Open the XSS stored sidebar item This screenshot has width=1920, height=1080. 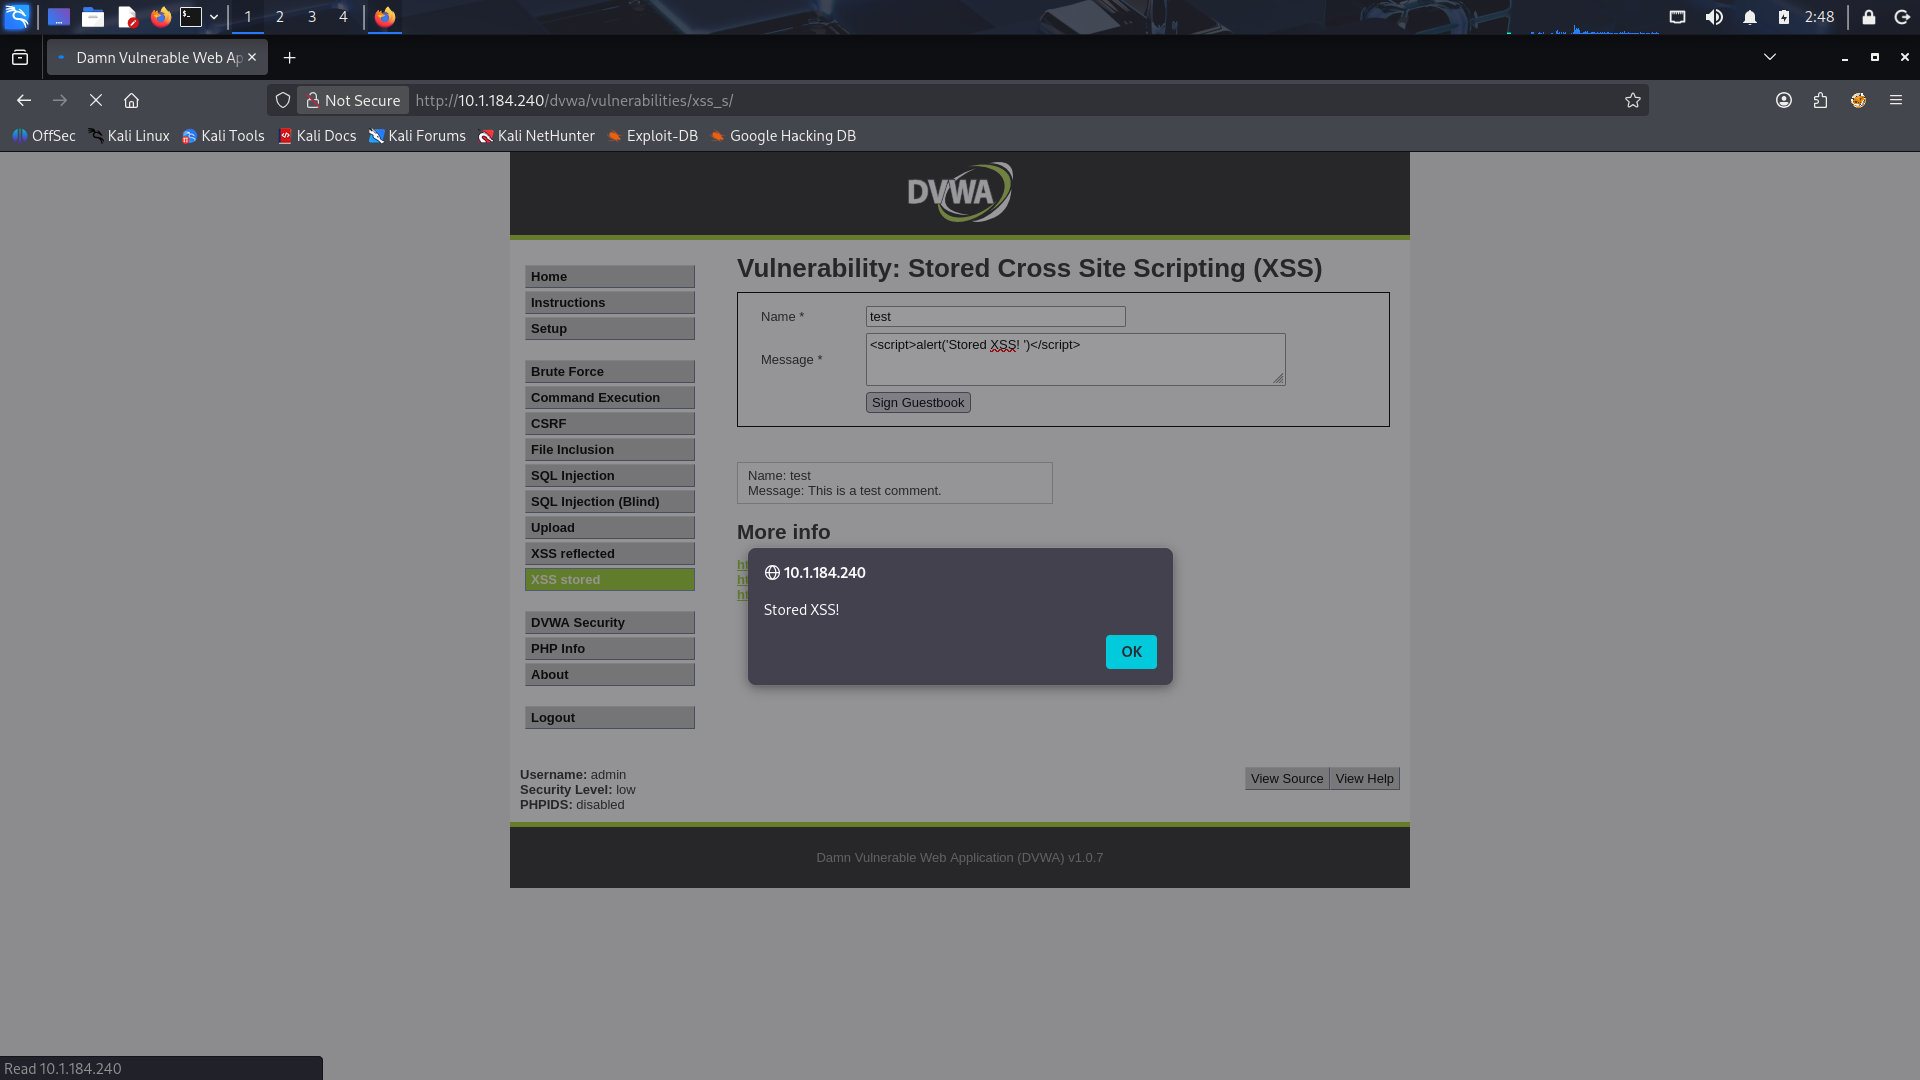610,580
